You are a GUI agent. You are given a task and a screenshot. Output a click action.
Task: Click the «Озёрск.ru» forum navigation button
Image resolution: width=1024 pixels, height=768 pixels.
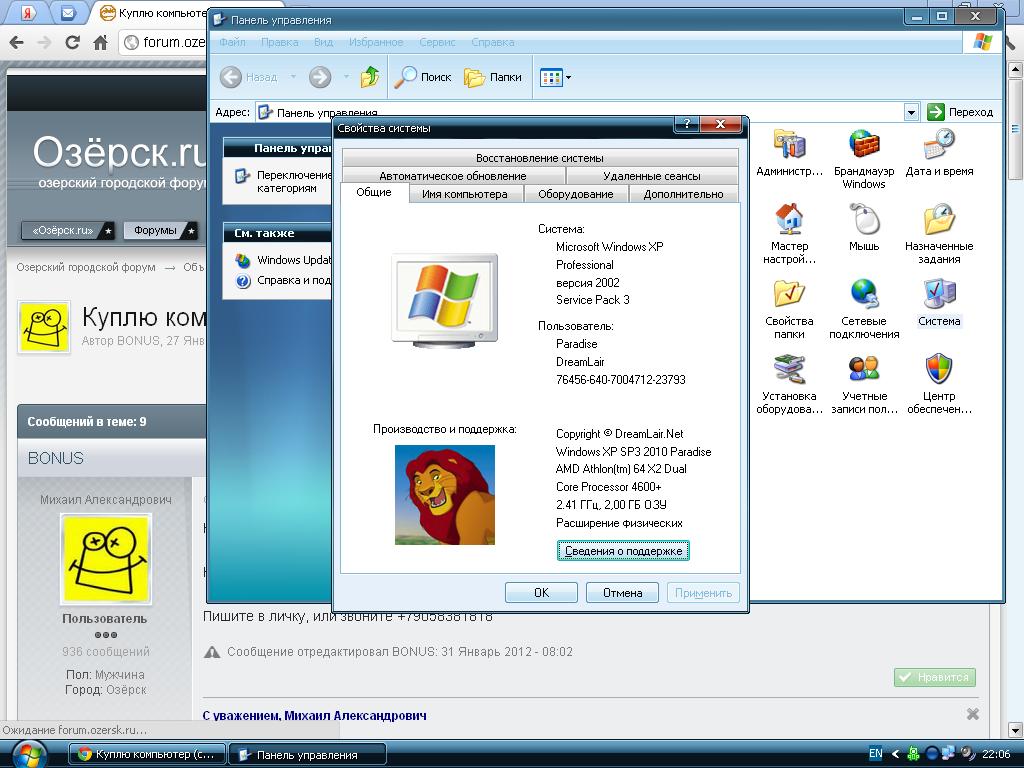[67, 231]
